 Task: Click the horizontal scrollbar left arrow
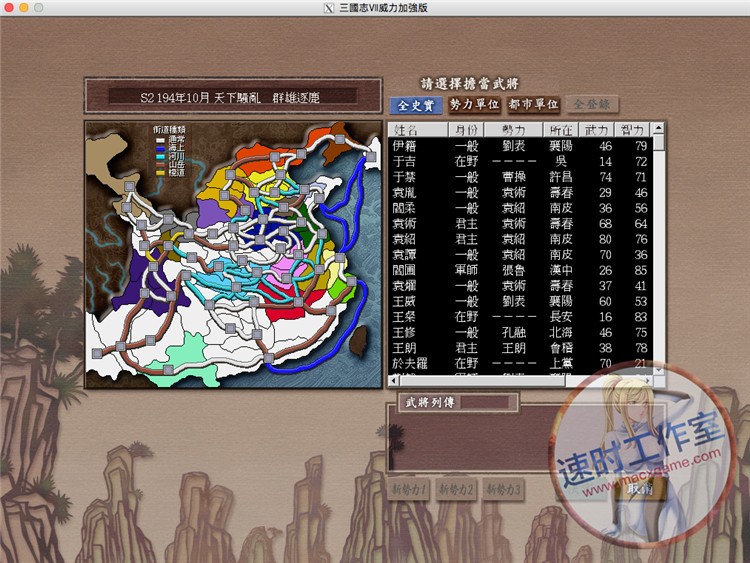394,381
